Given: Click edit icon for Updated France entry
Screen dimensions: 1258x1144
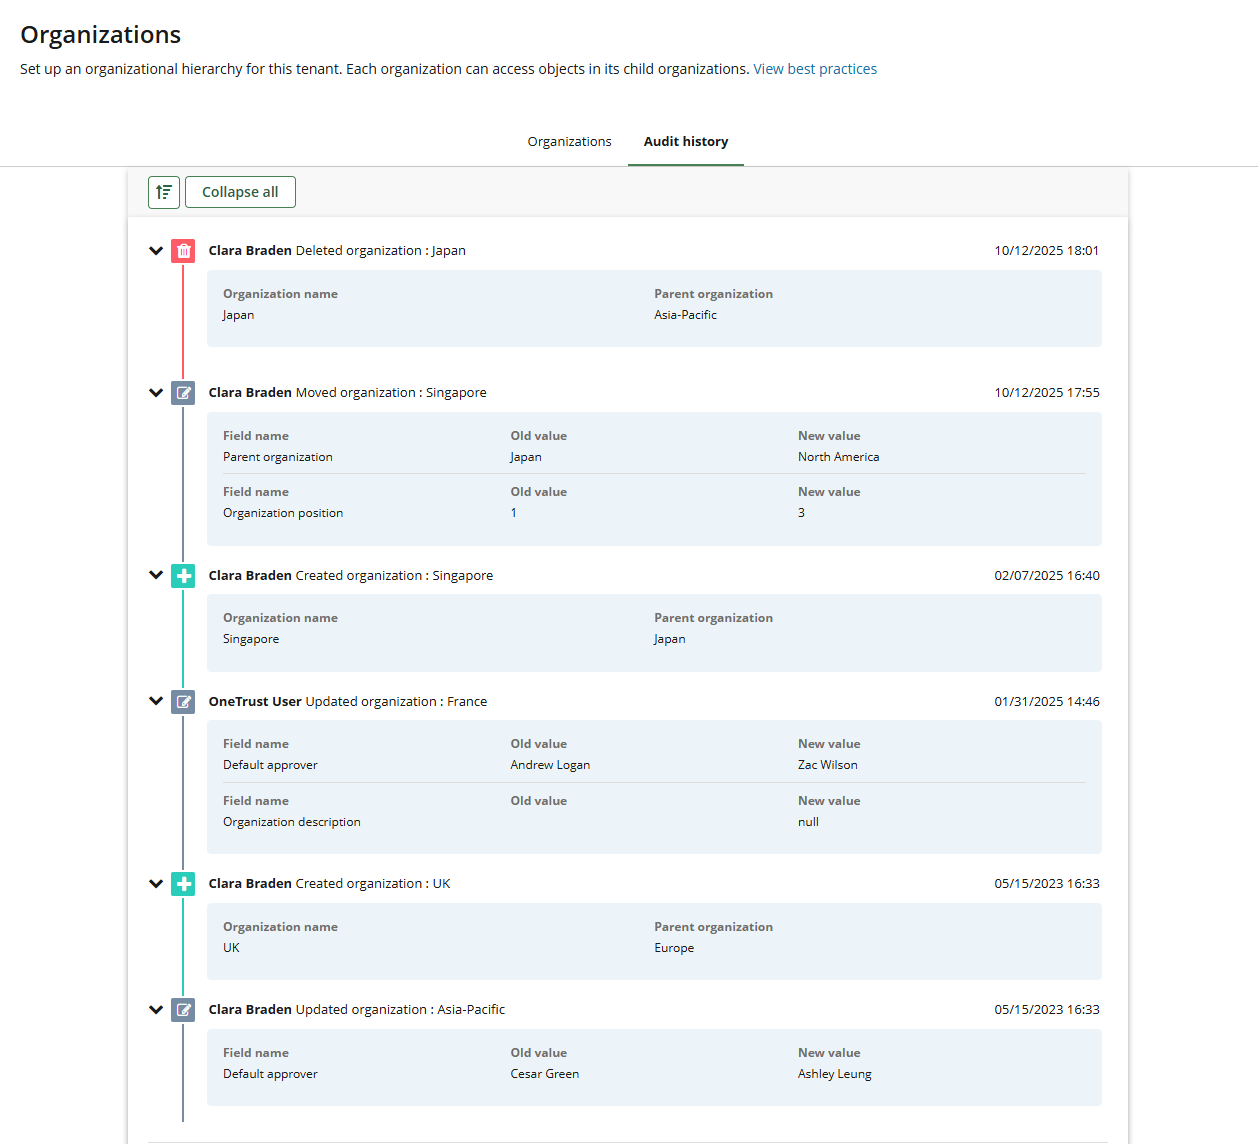Looking at the screenshot, I should pyautogui.click(x=183, y=702).
